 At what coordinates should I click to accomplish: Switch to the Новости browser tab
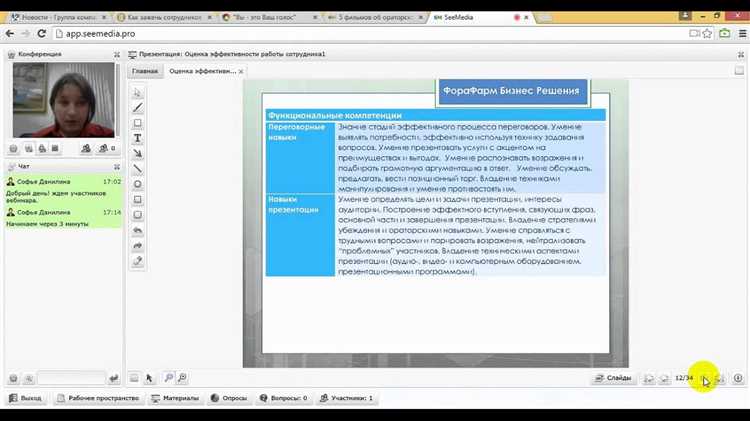pyautogui.click(x=58, y=17)
